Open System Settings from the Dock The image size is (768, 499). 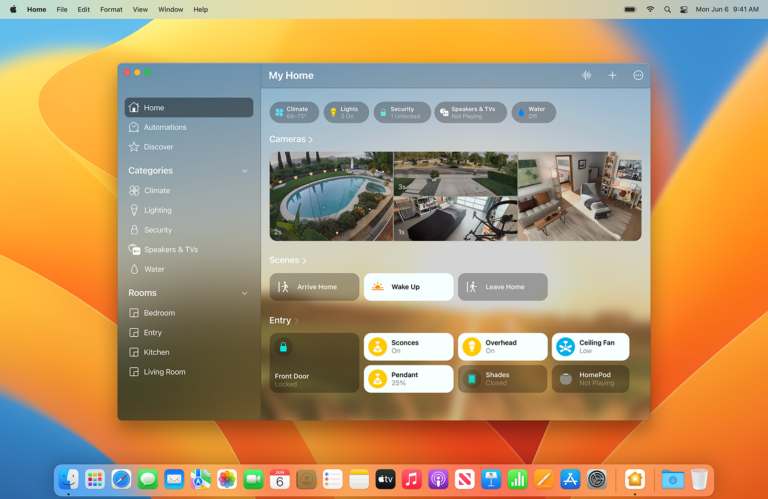597,479
